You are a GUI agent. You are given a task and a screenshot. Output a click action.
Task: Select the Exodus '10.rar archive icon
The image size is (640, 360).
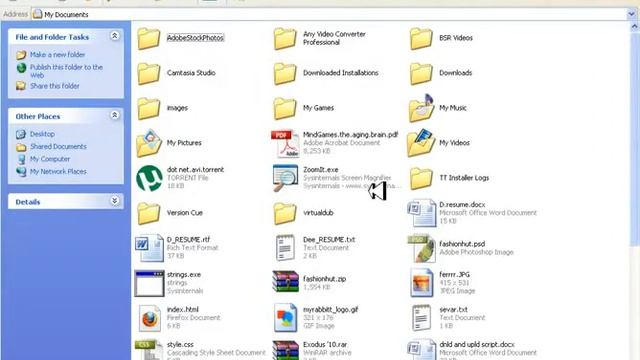pos(285,351)
